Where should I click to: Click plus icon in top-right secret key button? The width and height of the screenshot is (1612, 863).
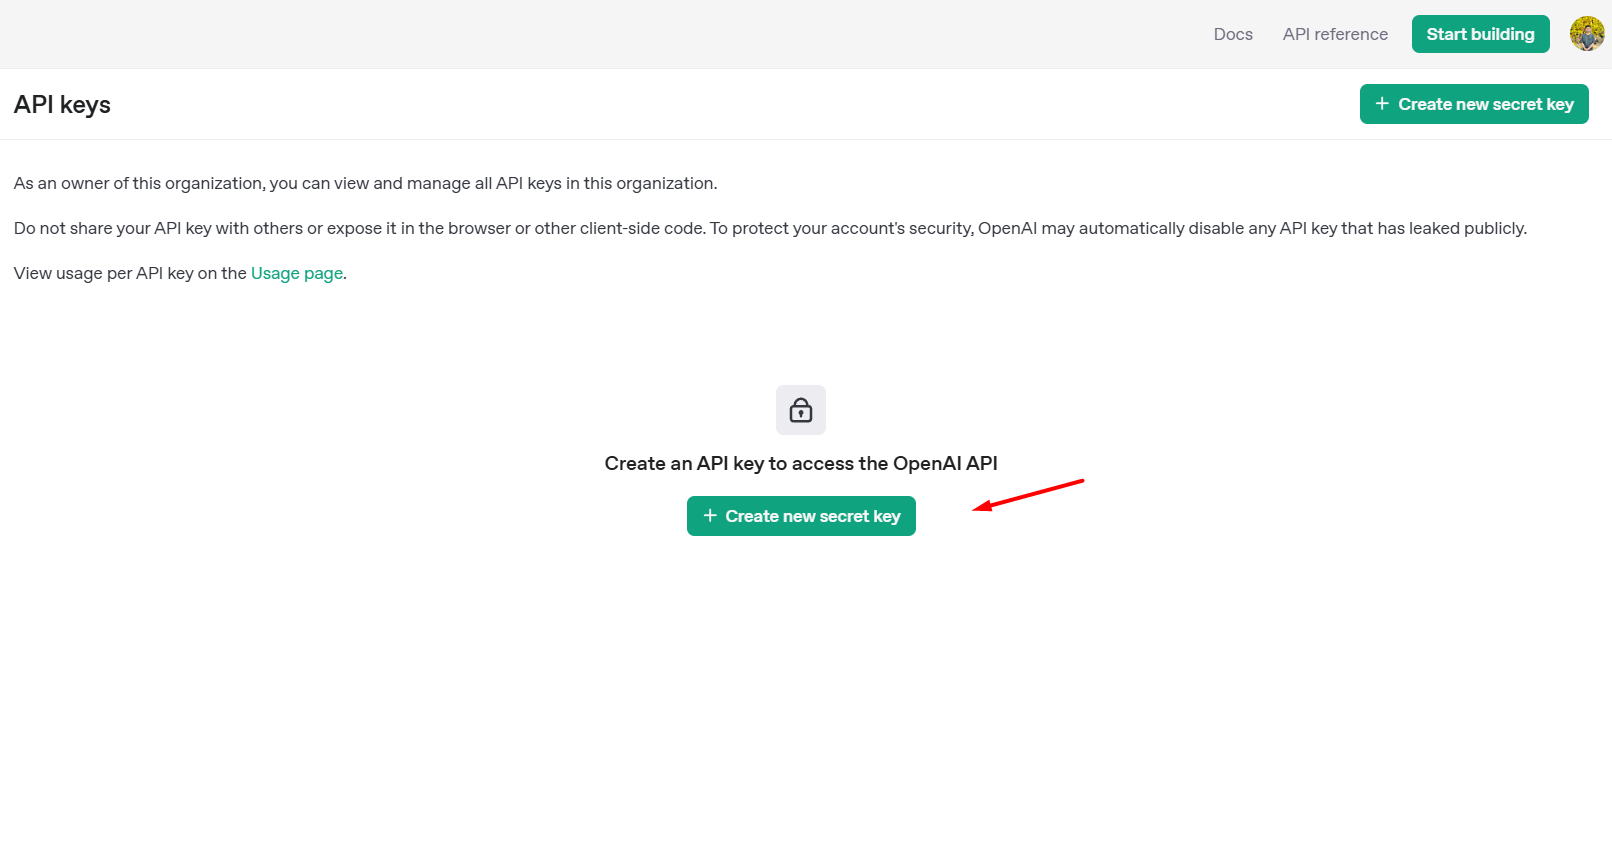(1382, 104)
